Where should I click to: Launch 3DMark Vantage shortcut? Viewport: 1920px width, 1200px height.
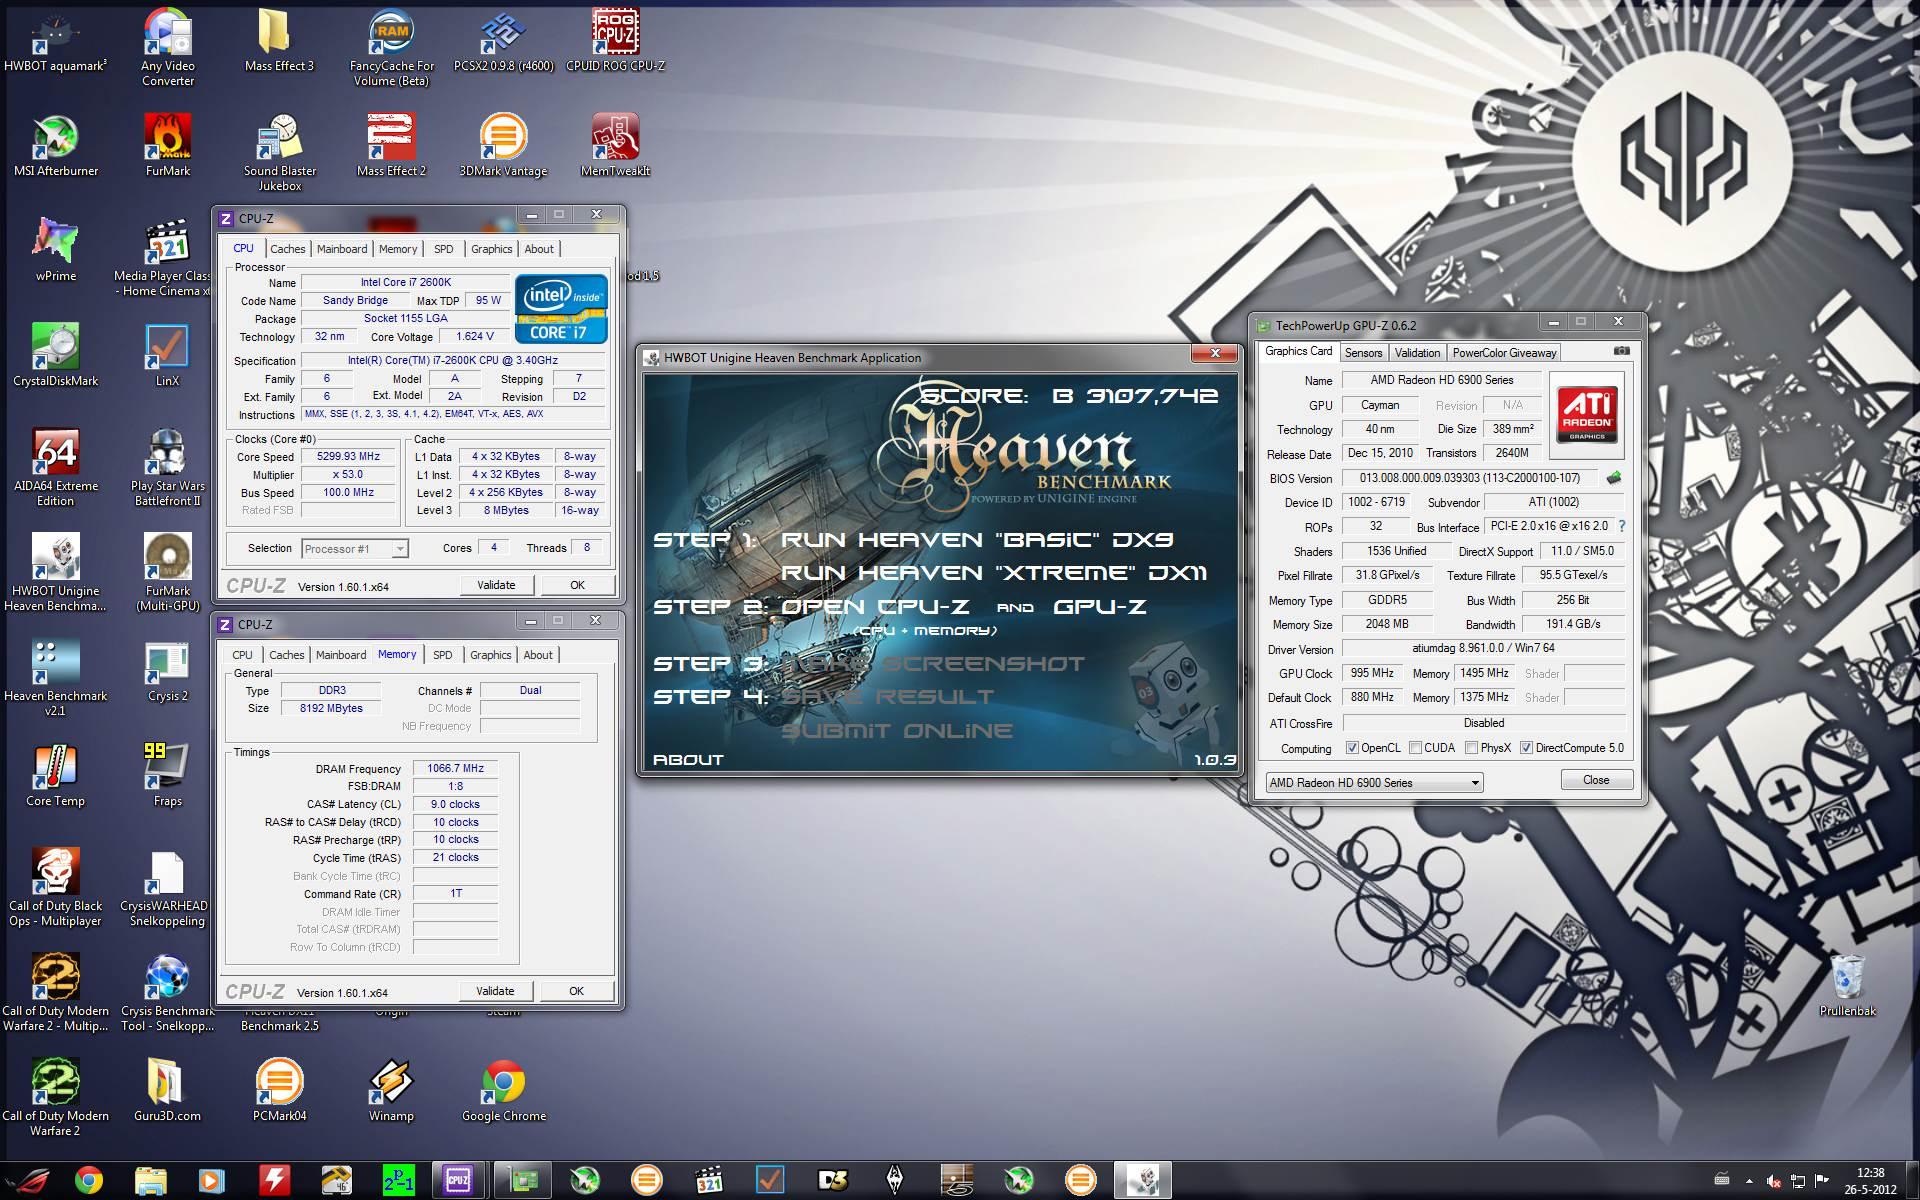point(503,145)
